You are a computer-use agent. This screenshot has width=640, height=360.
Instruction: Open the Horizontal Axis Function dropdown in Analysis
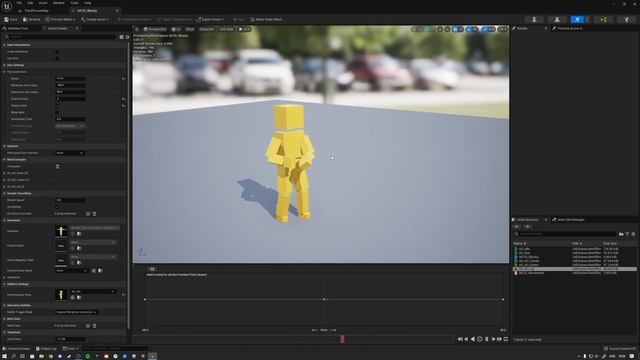point(70,153)
